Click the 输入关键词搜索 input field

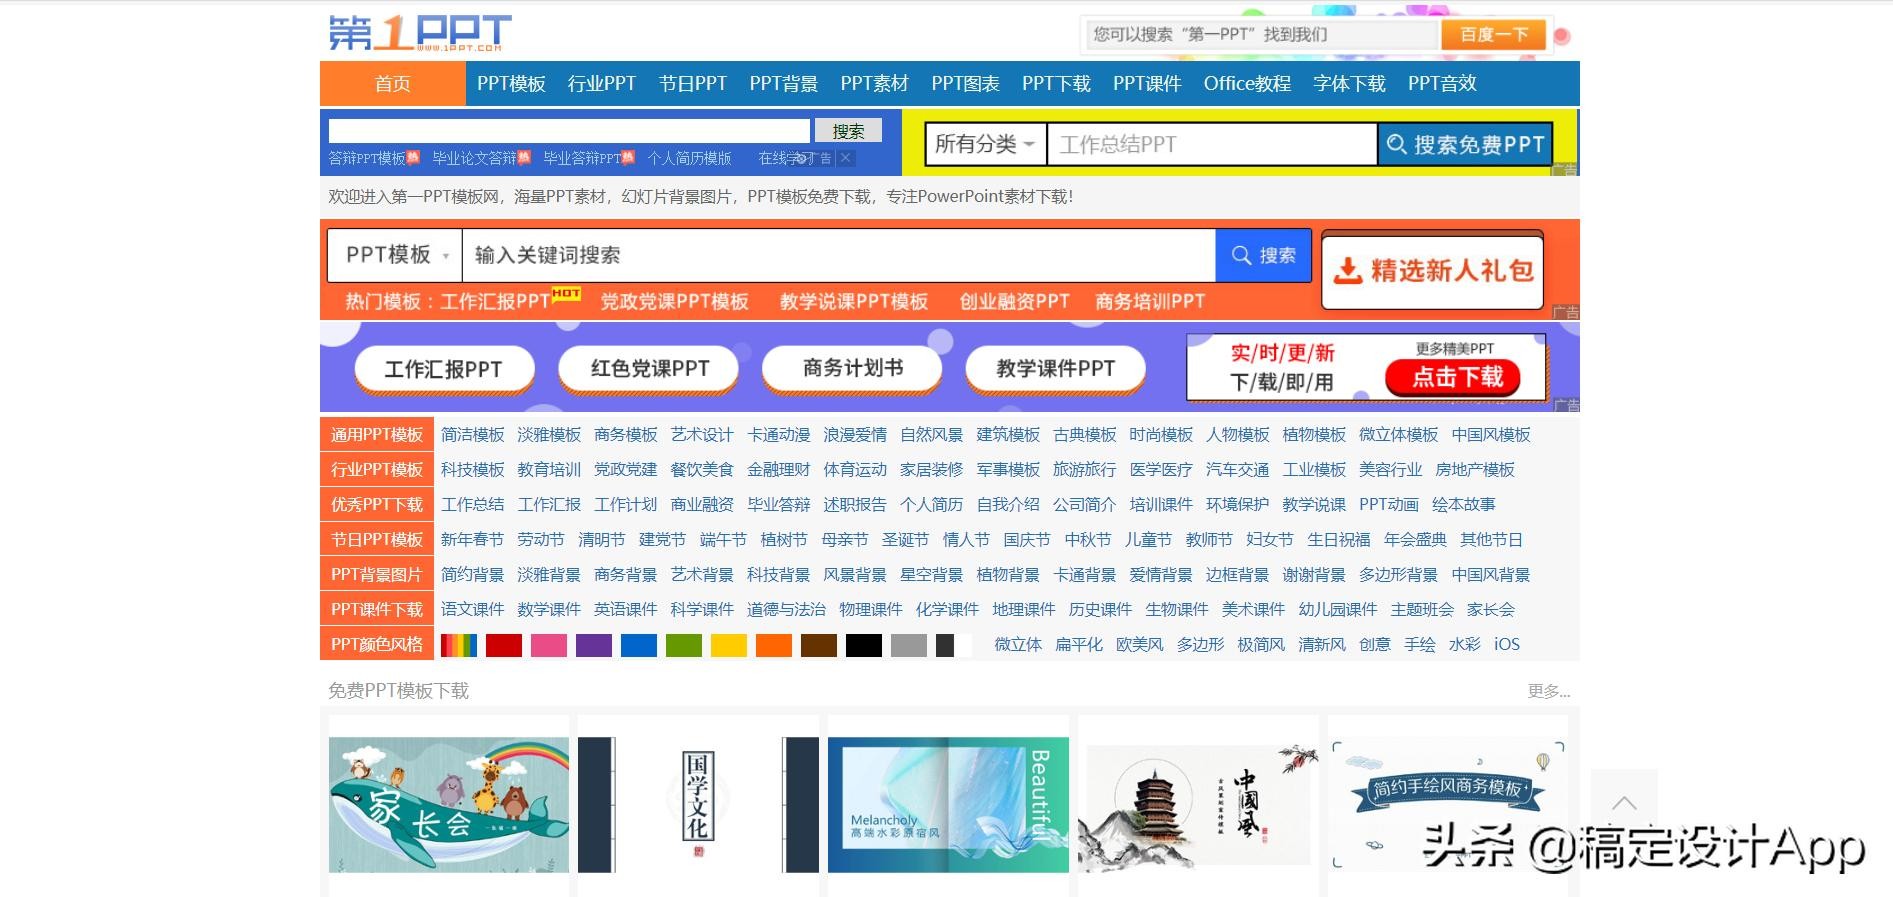[x=838, y=255]
